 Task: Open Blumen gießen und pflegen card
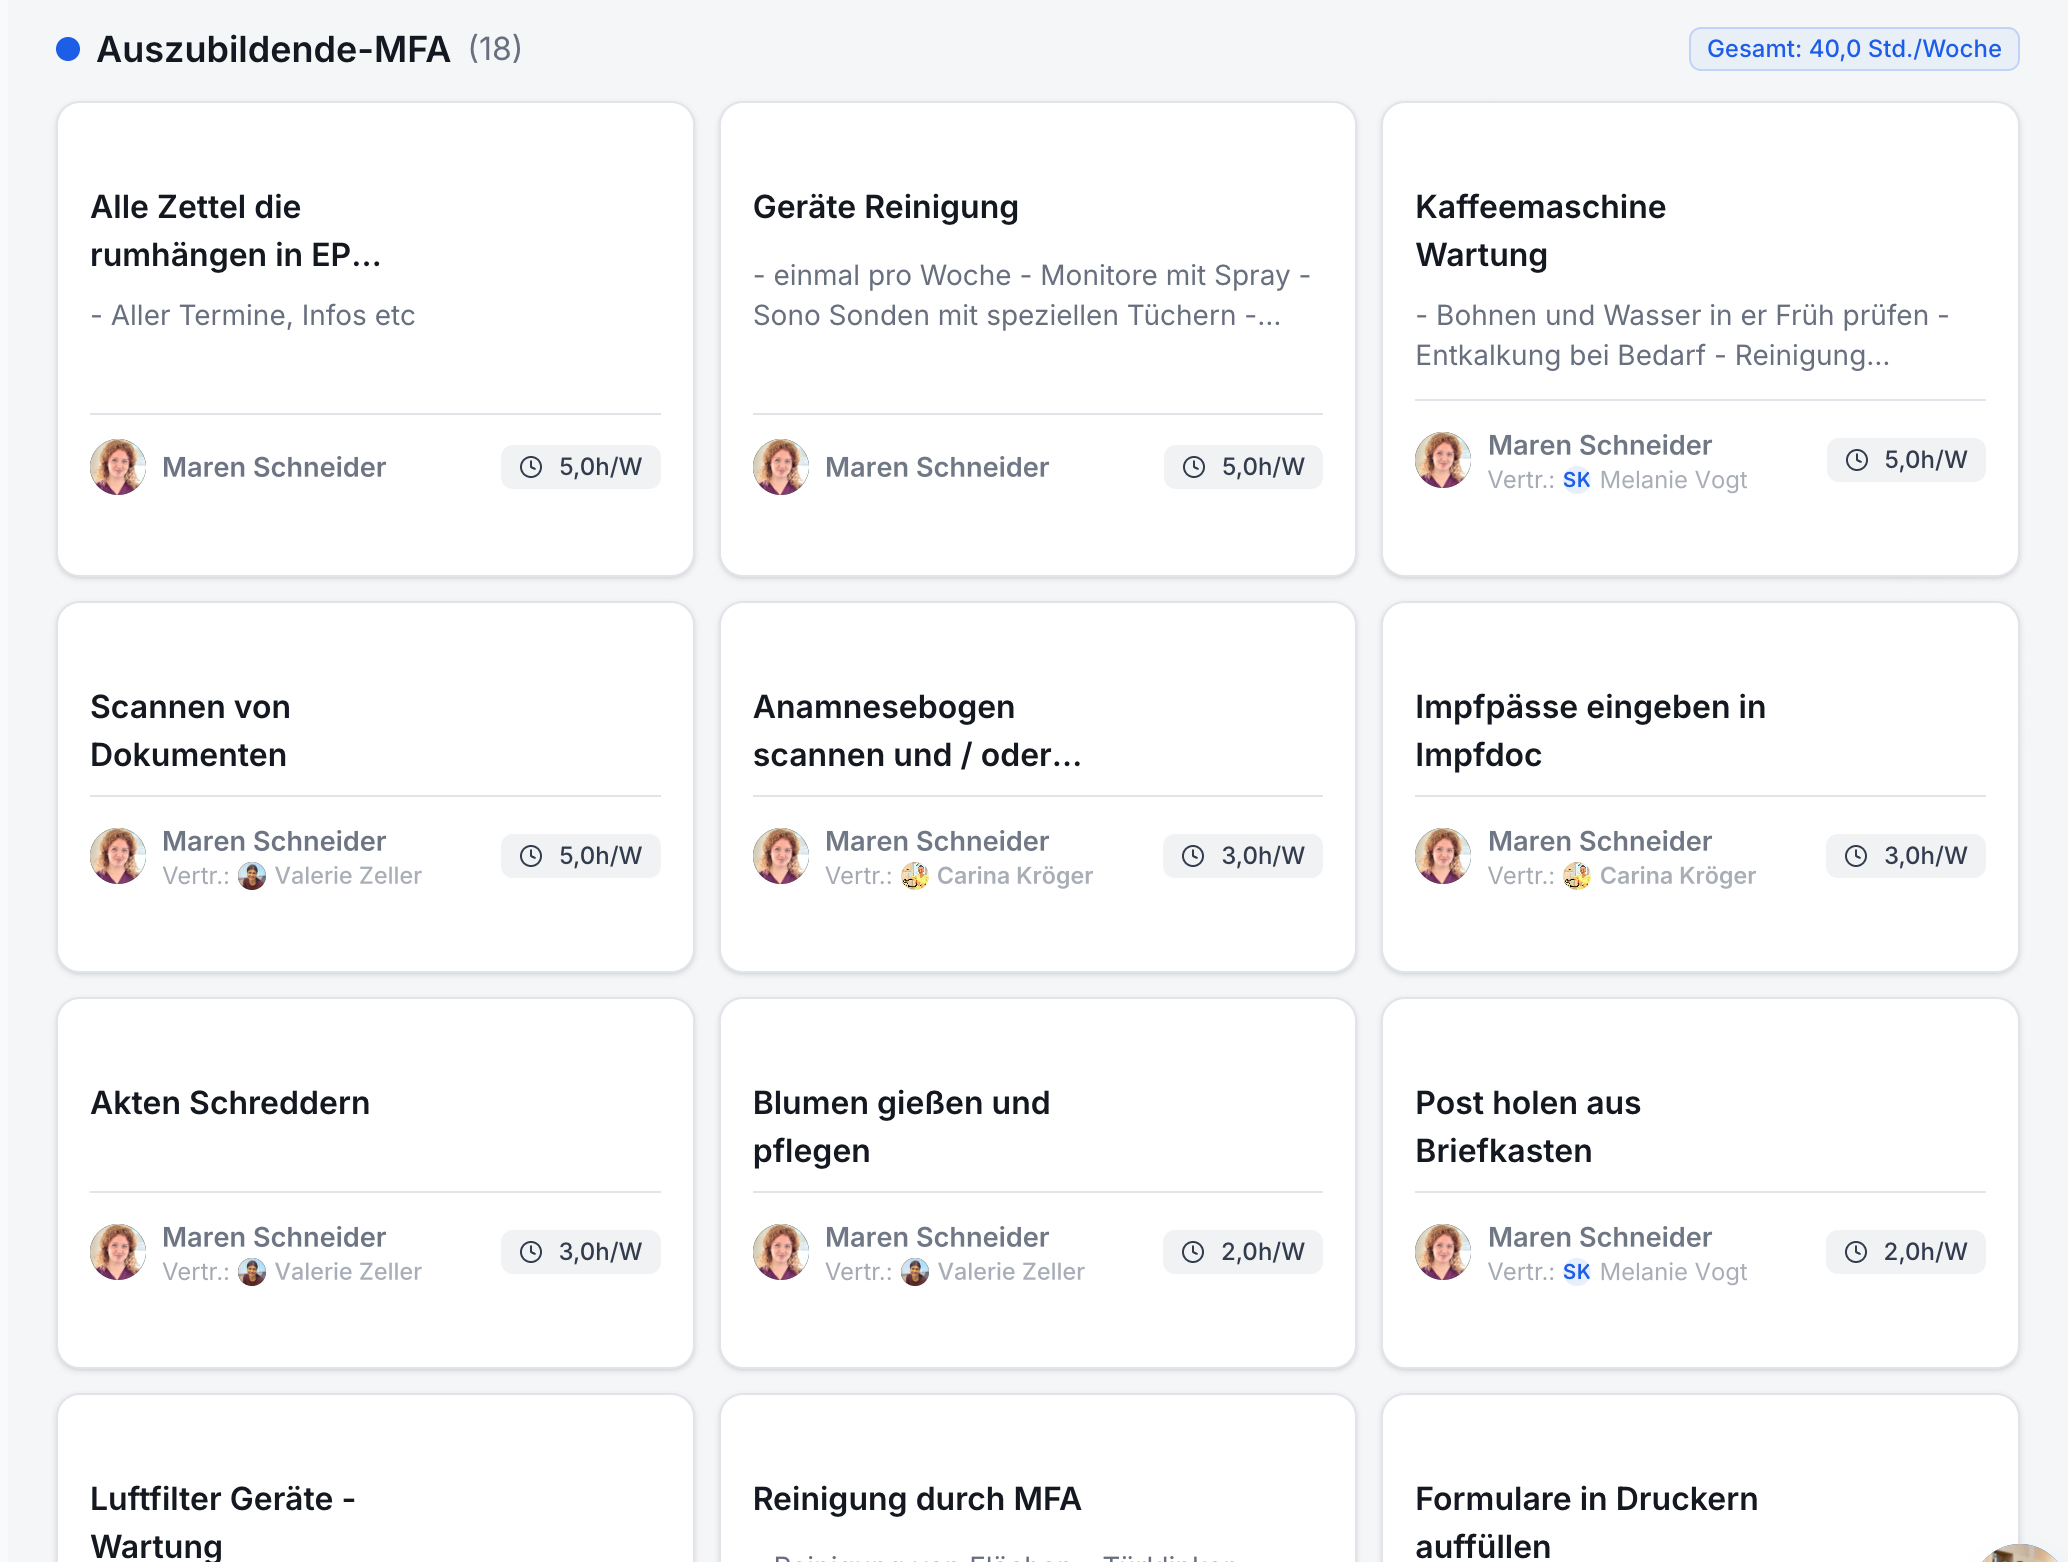tap(1037, 1183)
